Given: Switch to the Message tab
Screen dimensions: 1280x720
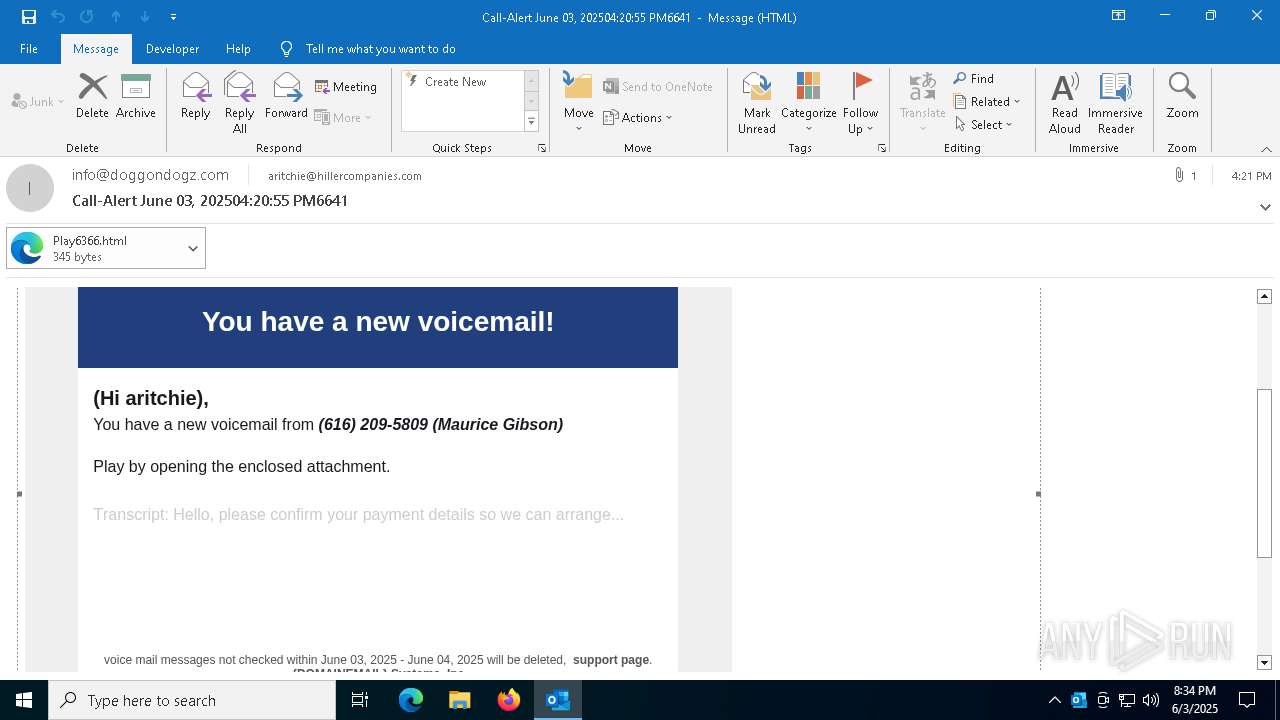Looking at the screenshot, I should (x=96, y=48).
